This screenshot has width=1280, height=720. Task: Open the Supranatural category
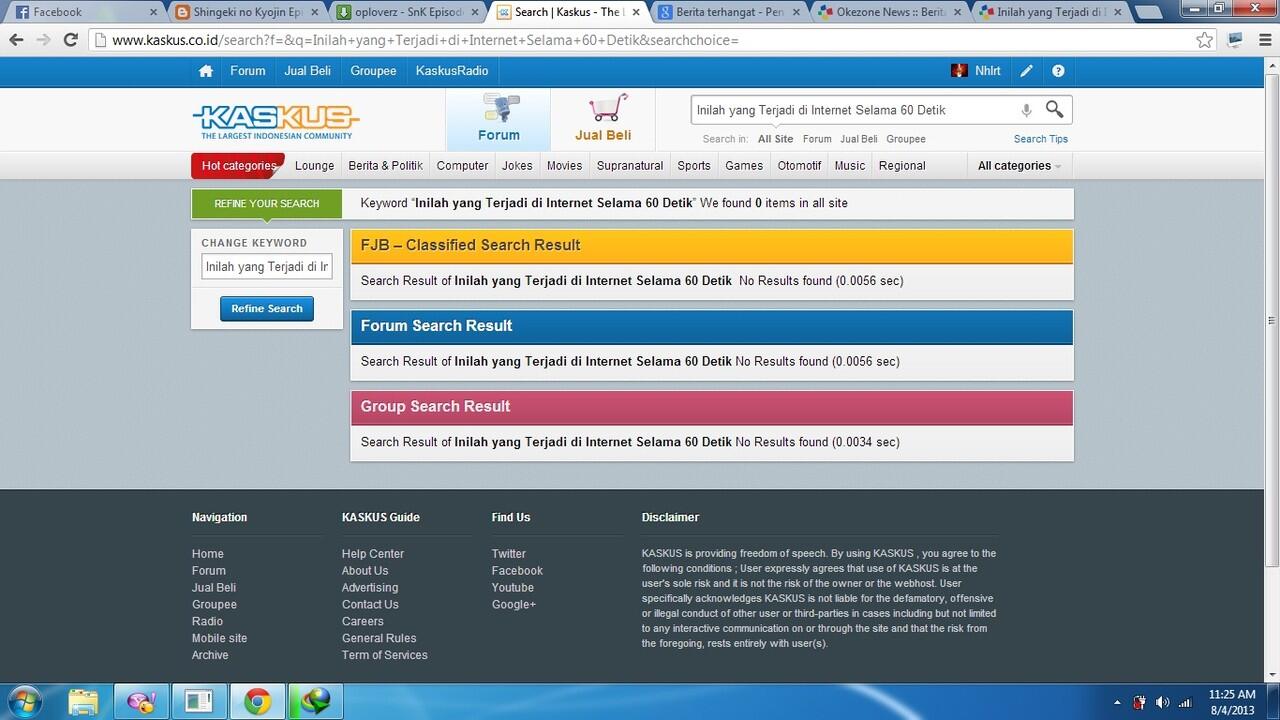coord(630,166)
